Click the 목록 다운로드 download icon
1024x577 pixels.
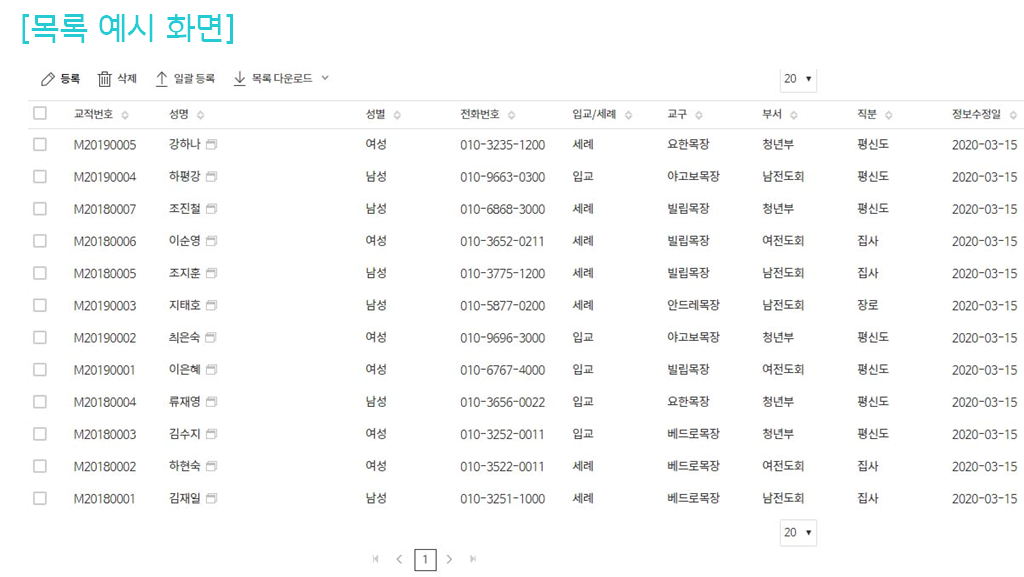239,79
